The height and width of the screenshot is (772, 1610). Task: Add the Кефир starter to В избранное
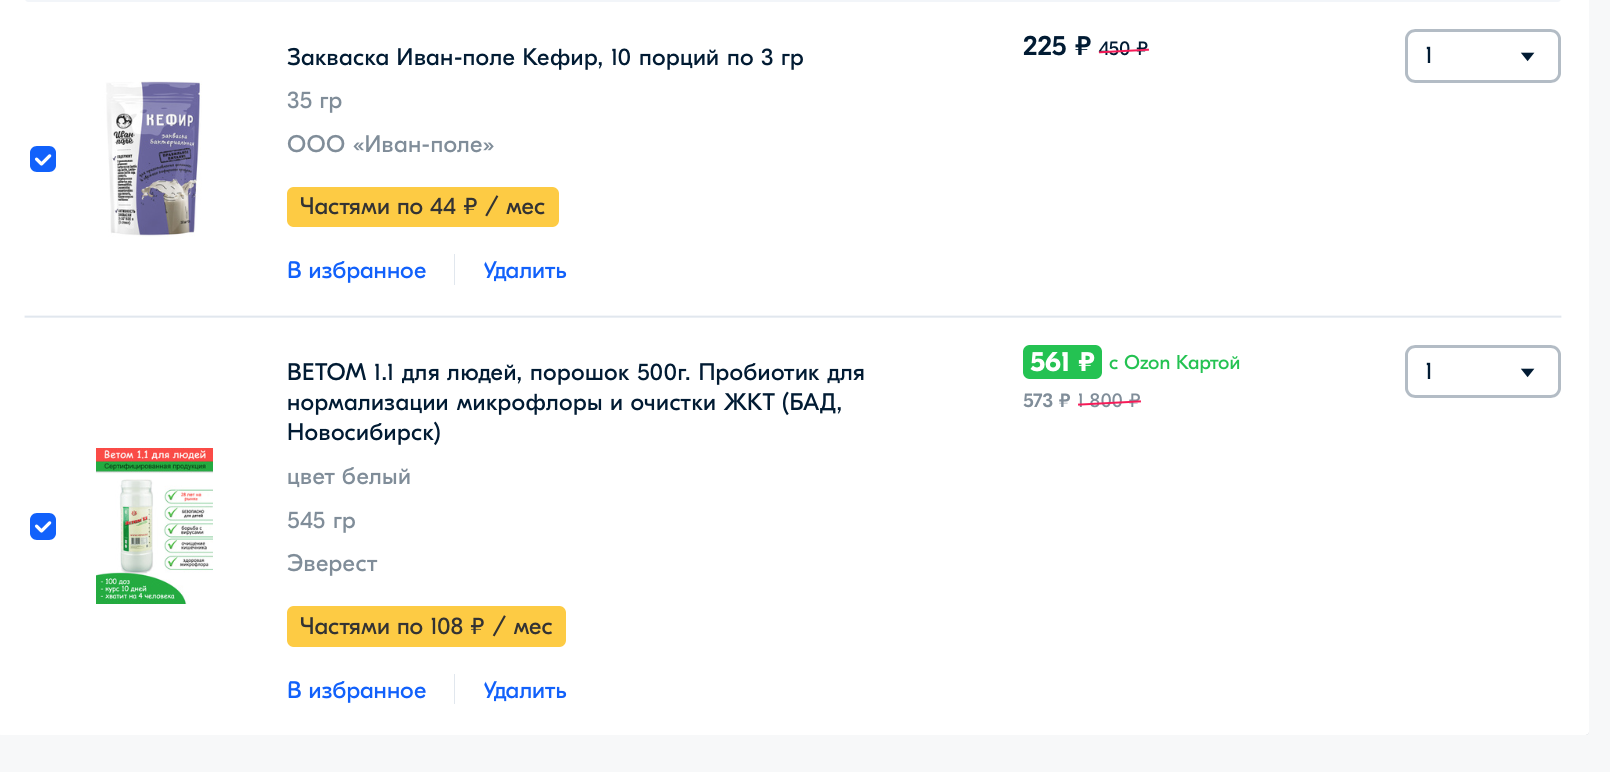pos(356,271)
